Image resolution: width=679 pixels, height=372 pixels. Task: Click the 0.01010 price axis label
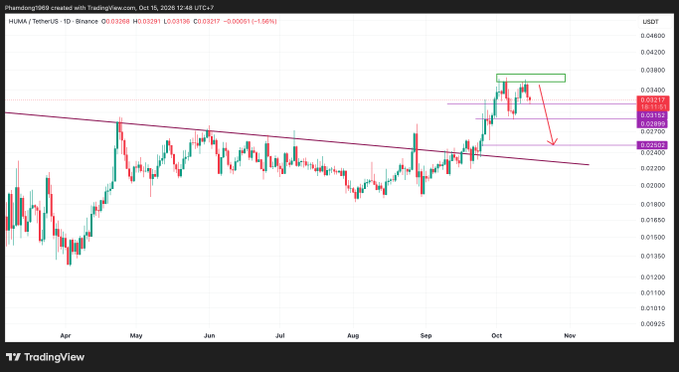coord(653,308)
